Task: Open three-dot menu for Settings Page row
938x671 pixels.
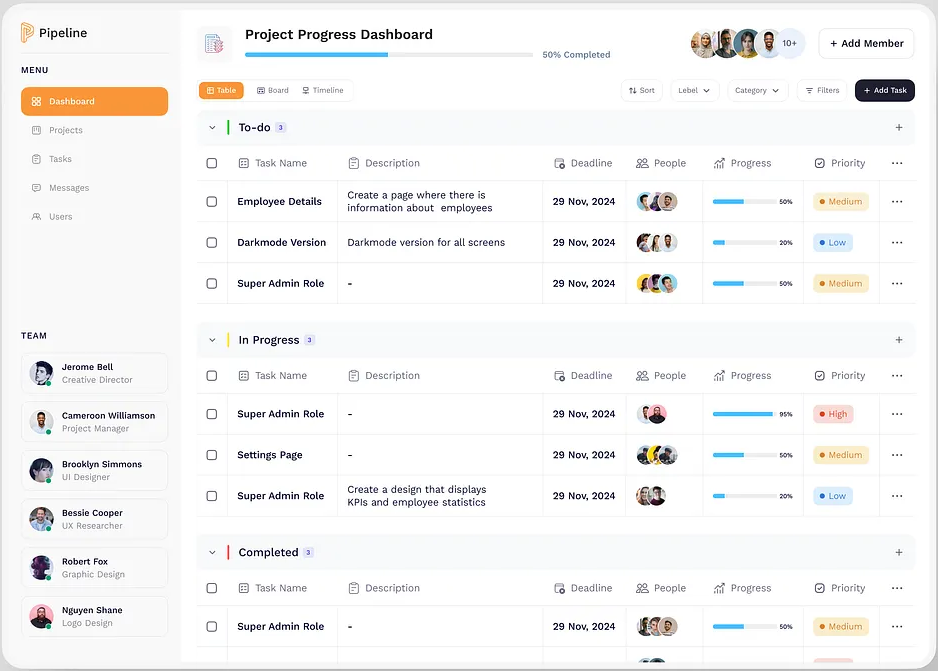Action: (896, 455)
